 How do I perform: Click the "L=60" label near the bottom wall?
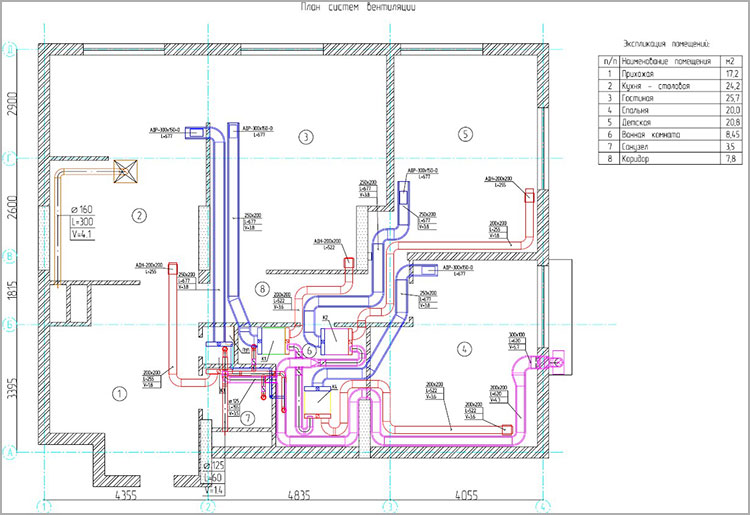coord(213,478)
